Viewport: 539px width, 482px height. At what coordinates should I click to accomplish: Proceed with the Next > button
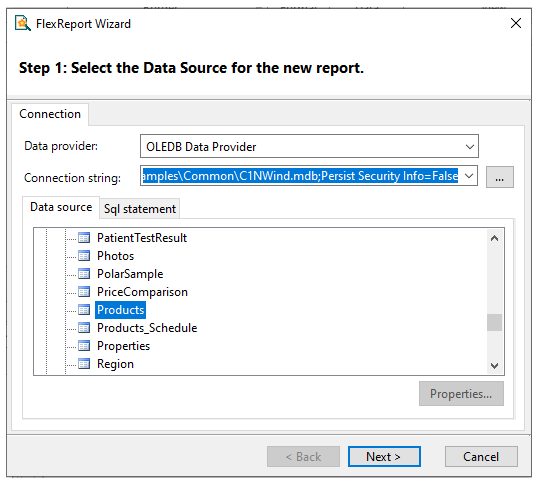pos(384,457)
